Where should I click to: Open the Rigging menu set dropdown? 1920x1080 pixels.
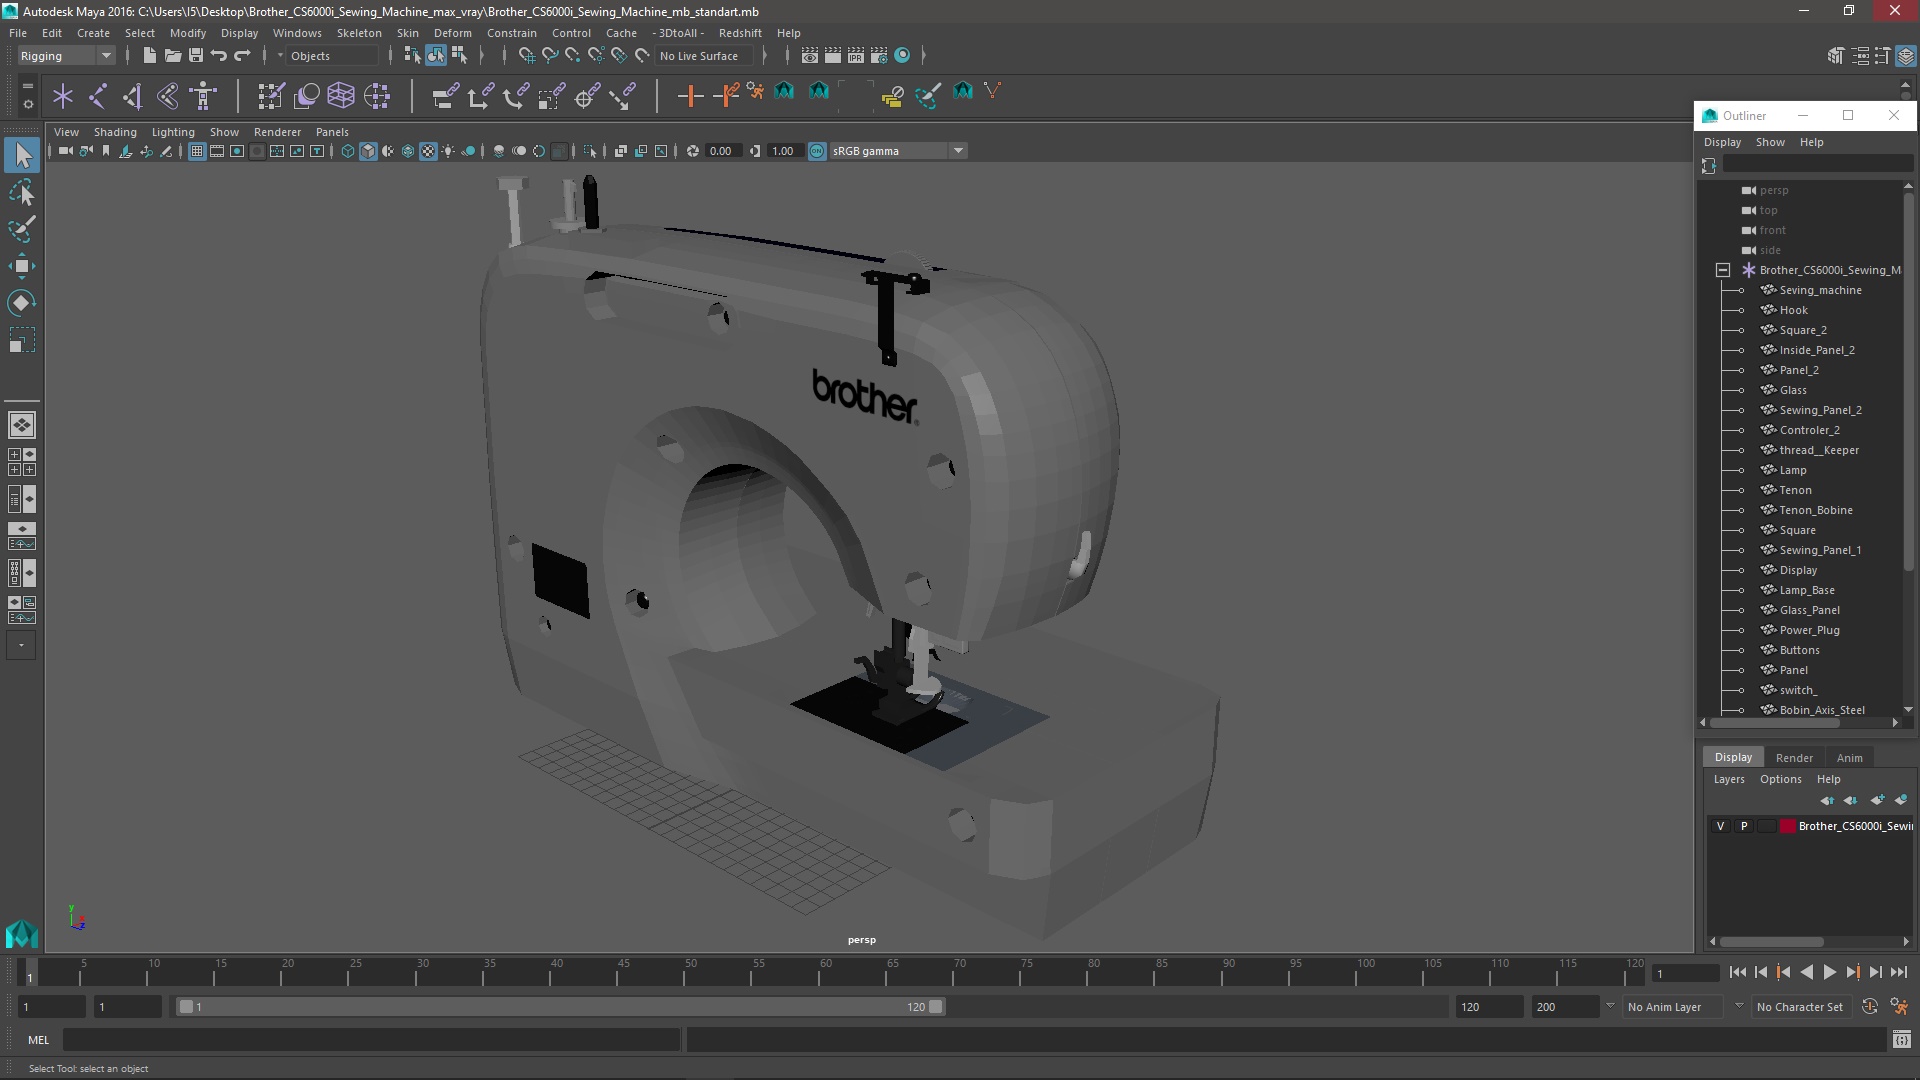point(66,56)
